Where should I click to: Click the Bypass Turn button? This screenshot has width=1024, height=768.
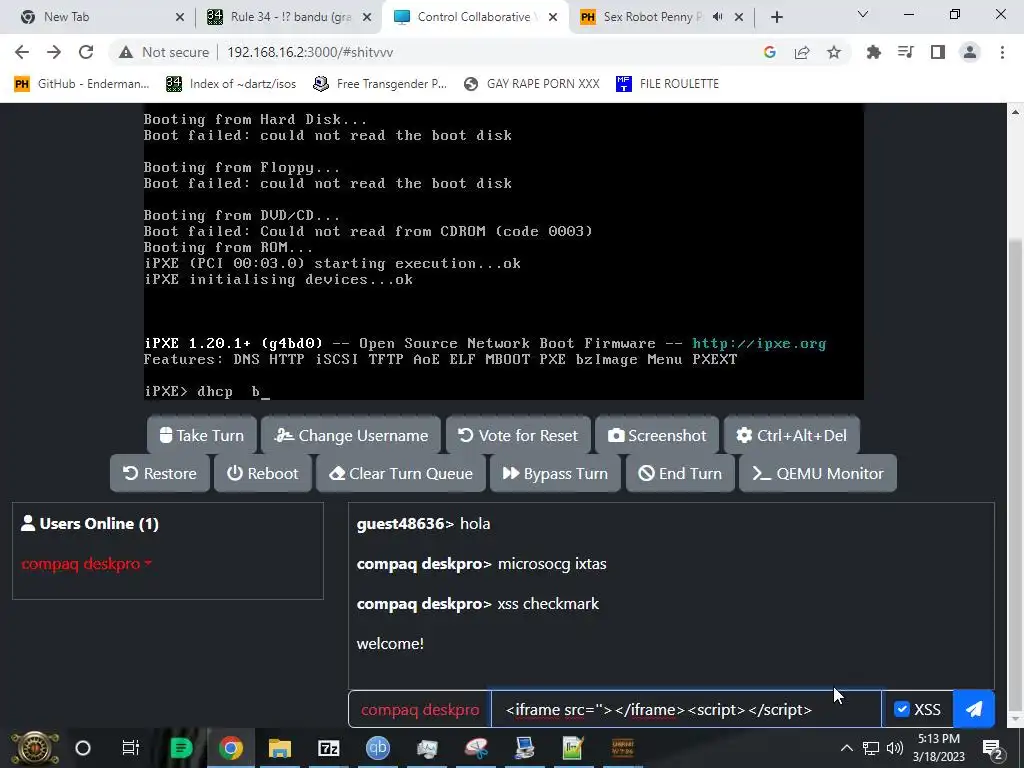tap(556, 473)
